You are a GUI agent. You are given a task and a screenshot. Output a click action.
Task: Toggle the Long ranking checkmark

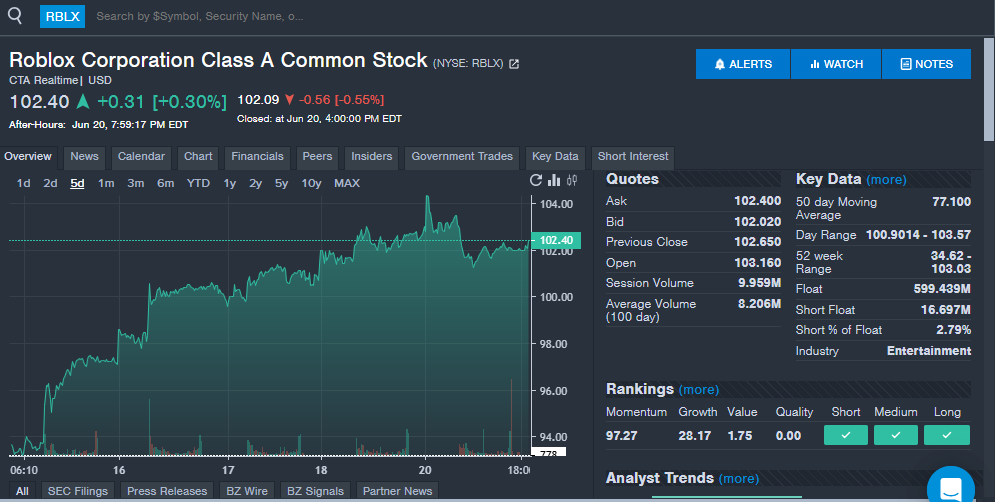pos(947,435)
